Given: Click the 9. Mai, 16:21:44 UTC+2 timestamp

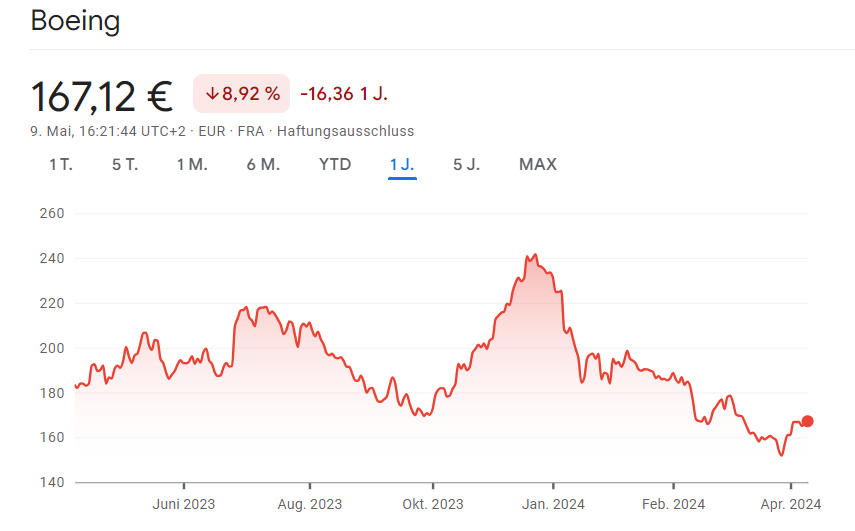Looking at the screenshot, I should point(108,131).
